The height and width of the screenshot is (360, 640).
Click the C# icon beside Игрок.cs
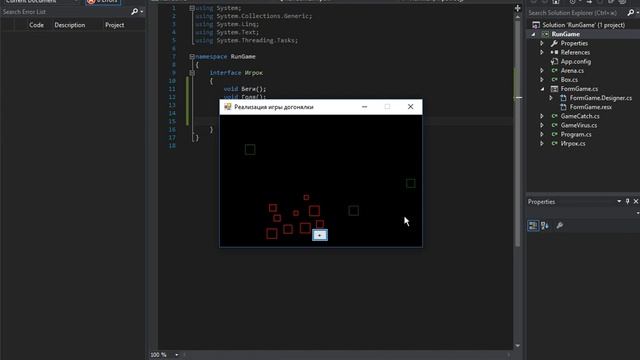[x=554, y=143]
